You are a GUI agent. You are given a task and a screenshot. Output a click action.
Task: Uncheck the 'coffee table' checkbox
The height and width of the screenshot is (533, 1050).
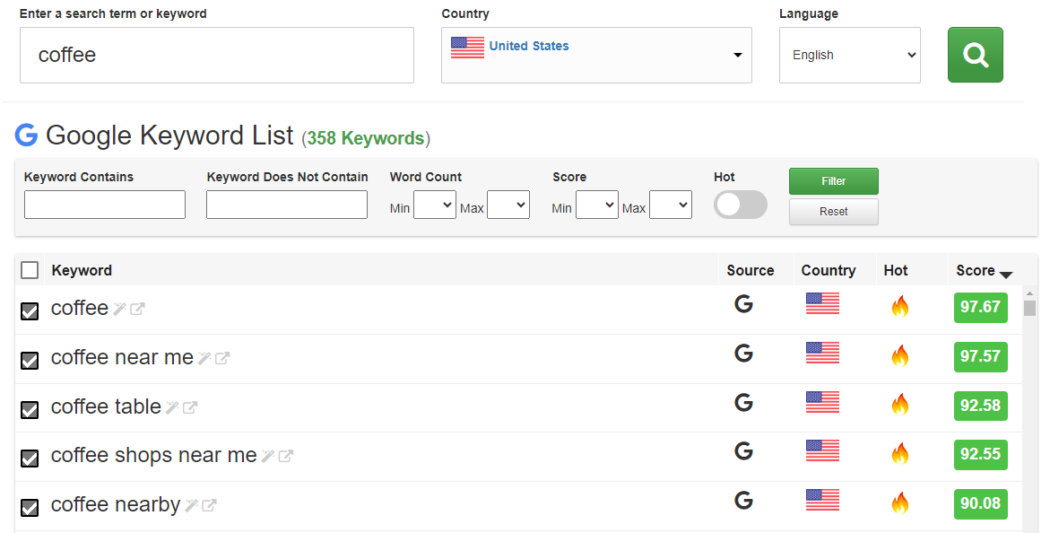[x=29, y=409]
